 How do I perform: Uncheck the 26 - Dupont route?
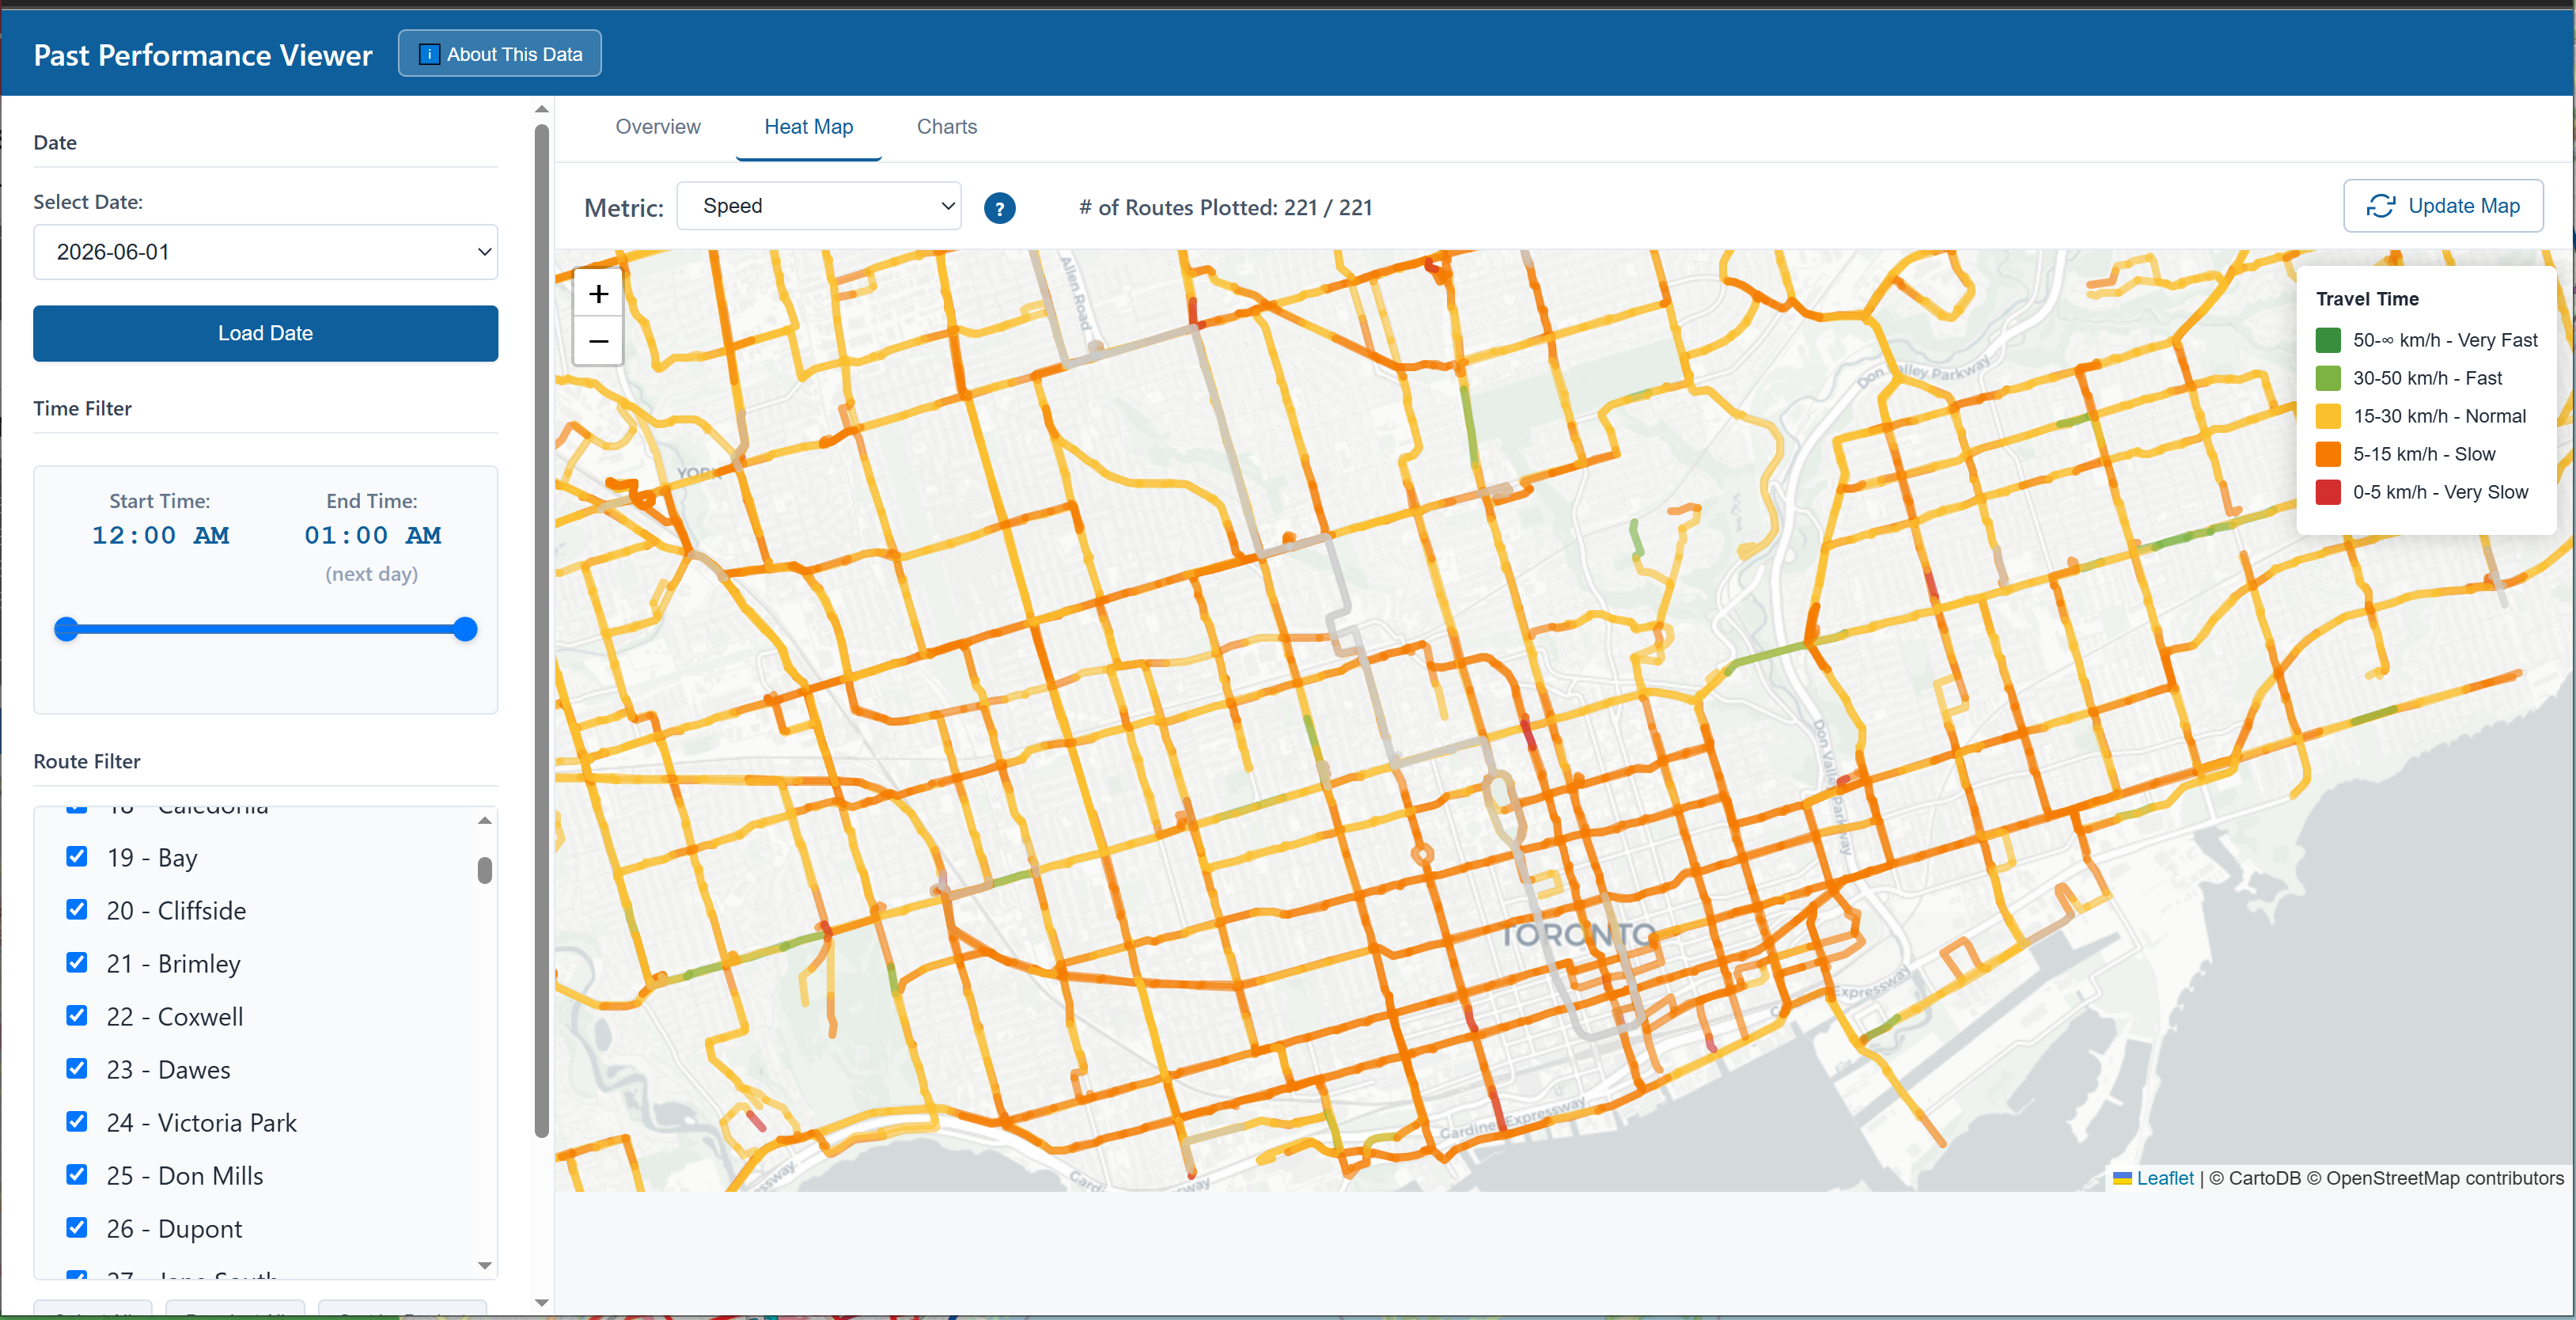click(77, 1227)
